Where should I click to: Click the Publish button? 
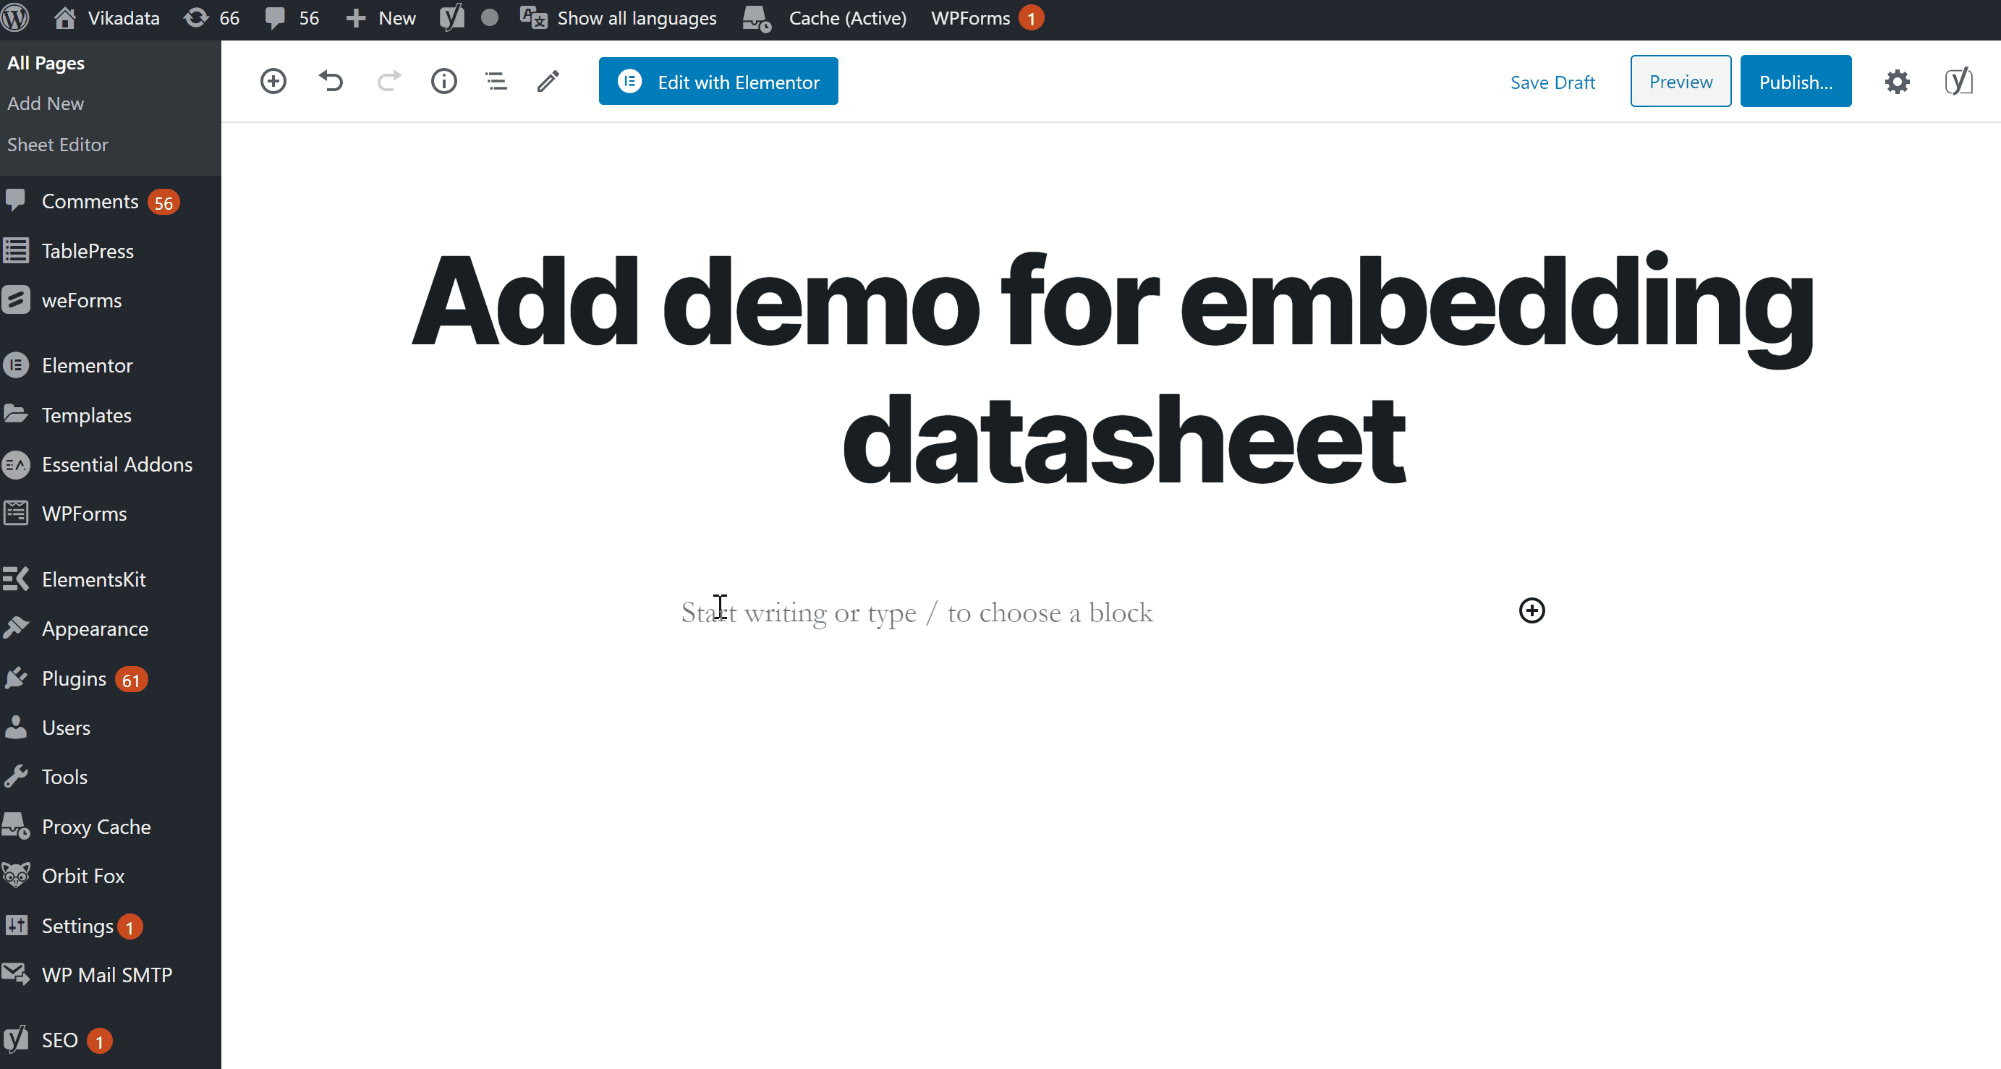point(1795,81)
